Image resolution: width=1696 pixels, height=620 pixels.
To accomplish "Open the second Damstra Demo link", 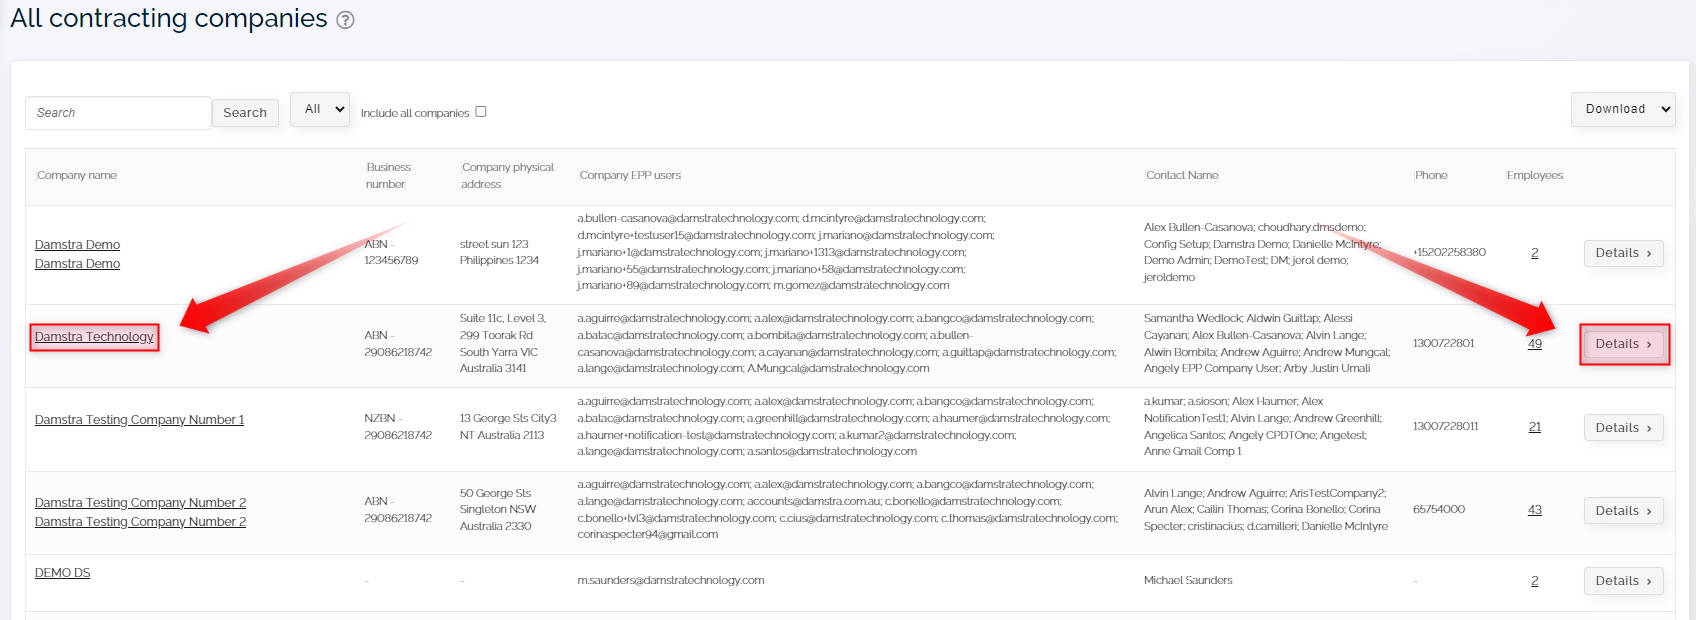I will [x=77, y=264].
